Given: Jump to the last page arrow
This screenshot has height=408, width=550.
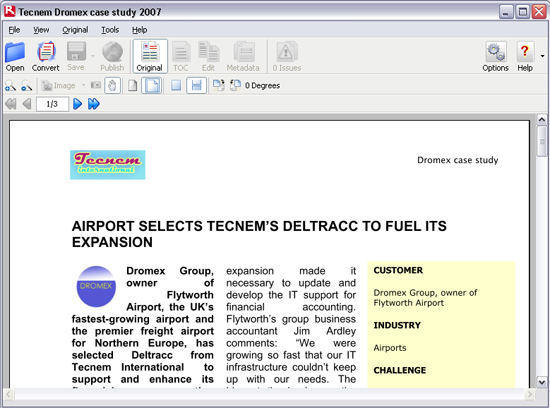Looking at the screenshot, I should [94, 104].
